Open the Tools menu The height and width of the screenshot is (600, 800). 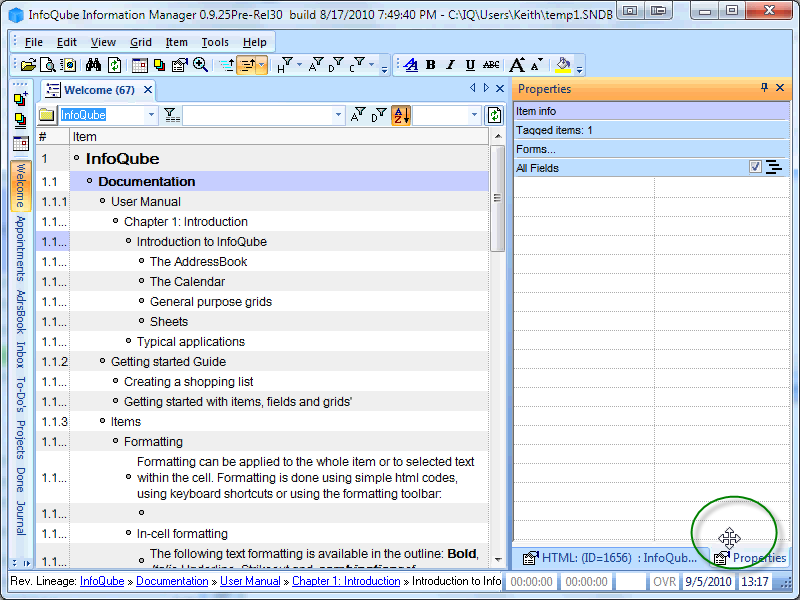click(x=215, y=42)
